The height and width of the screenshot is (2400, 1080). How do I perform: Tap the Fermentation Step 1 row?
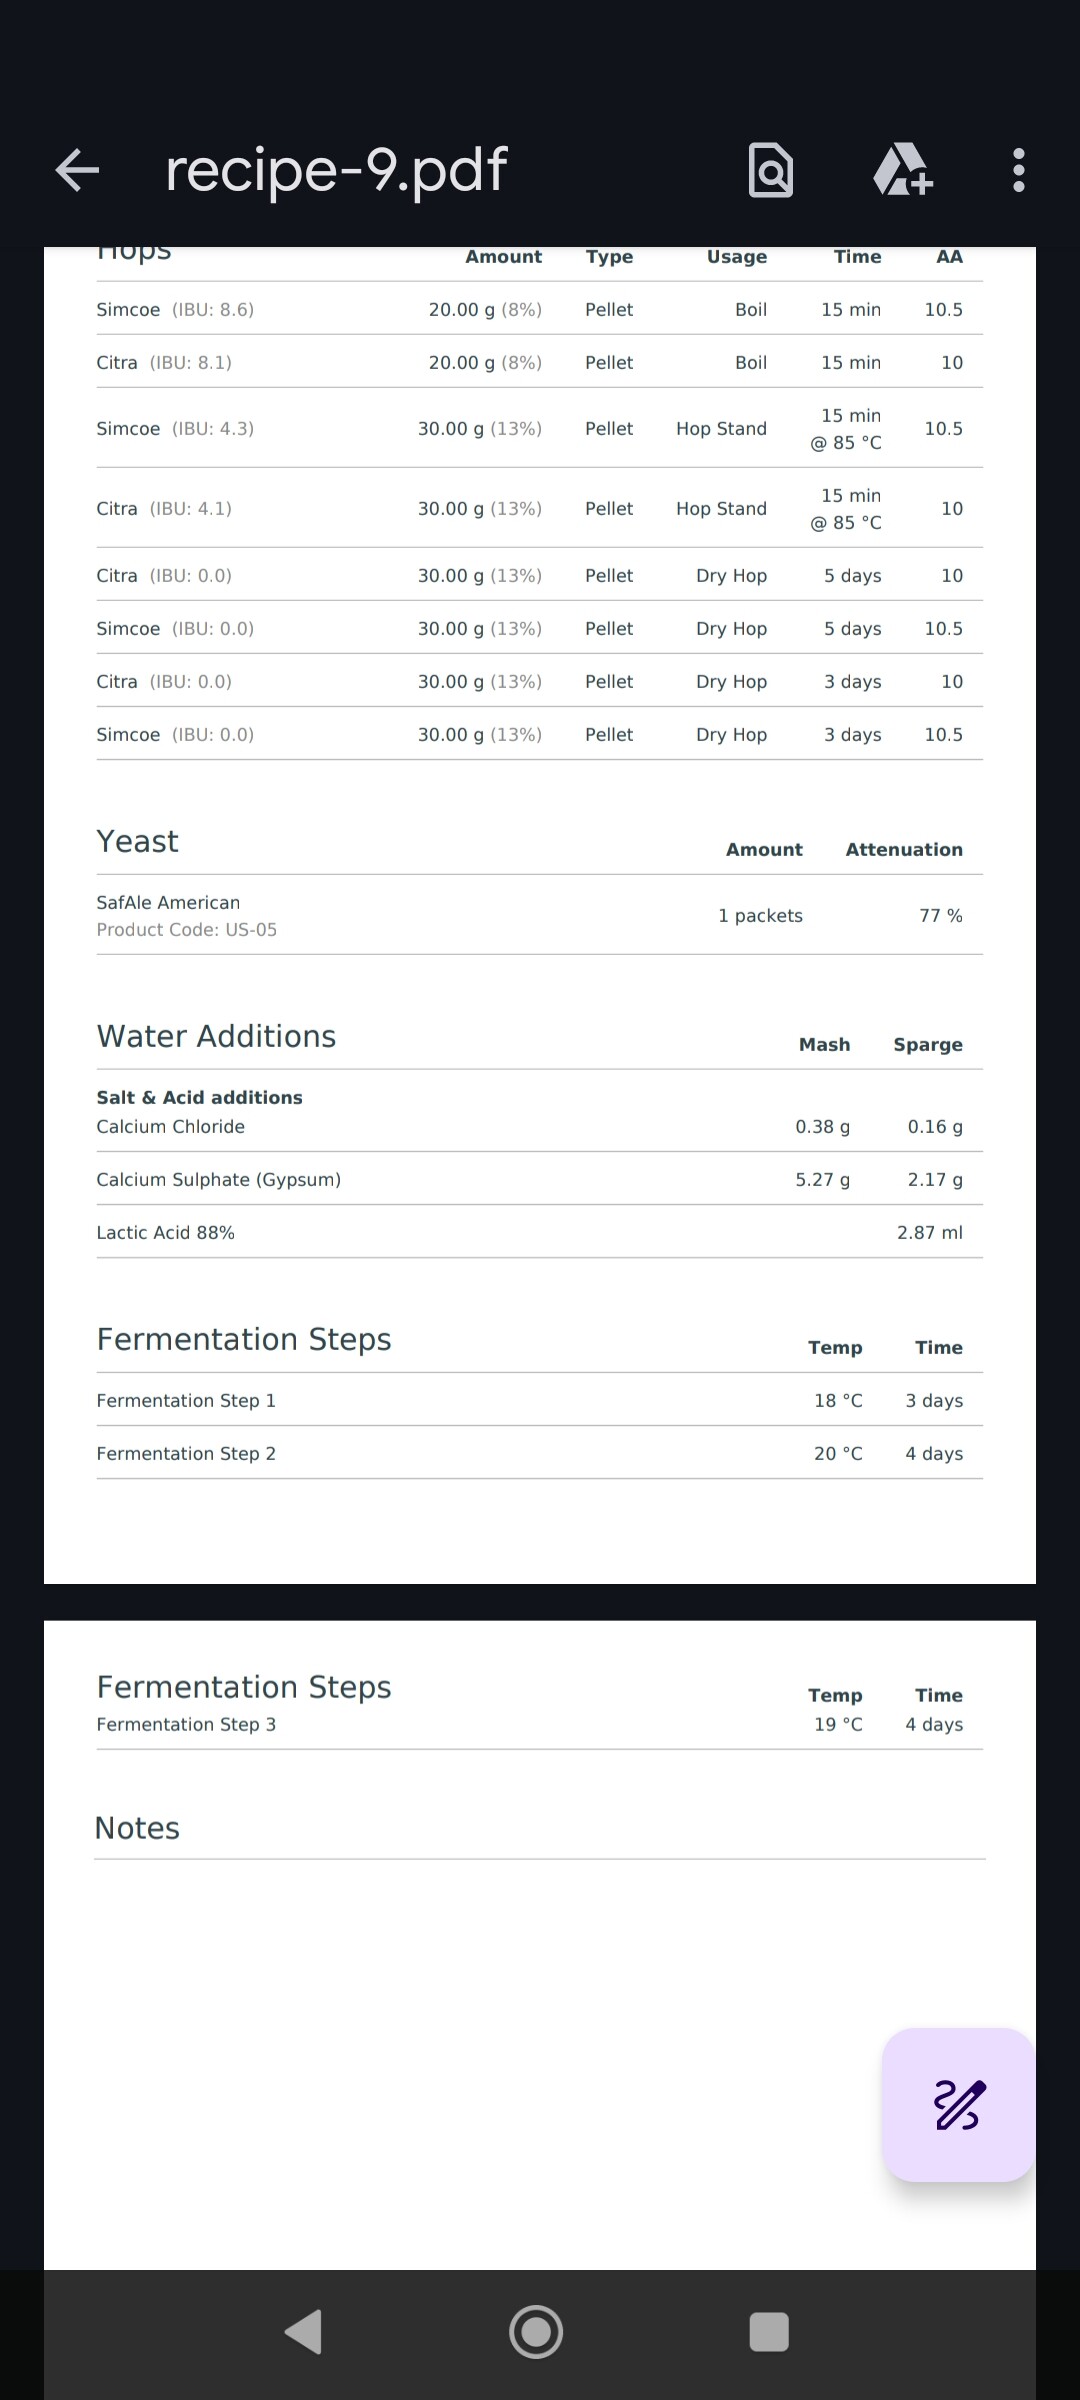[540, 1400]
